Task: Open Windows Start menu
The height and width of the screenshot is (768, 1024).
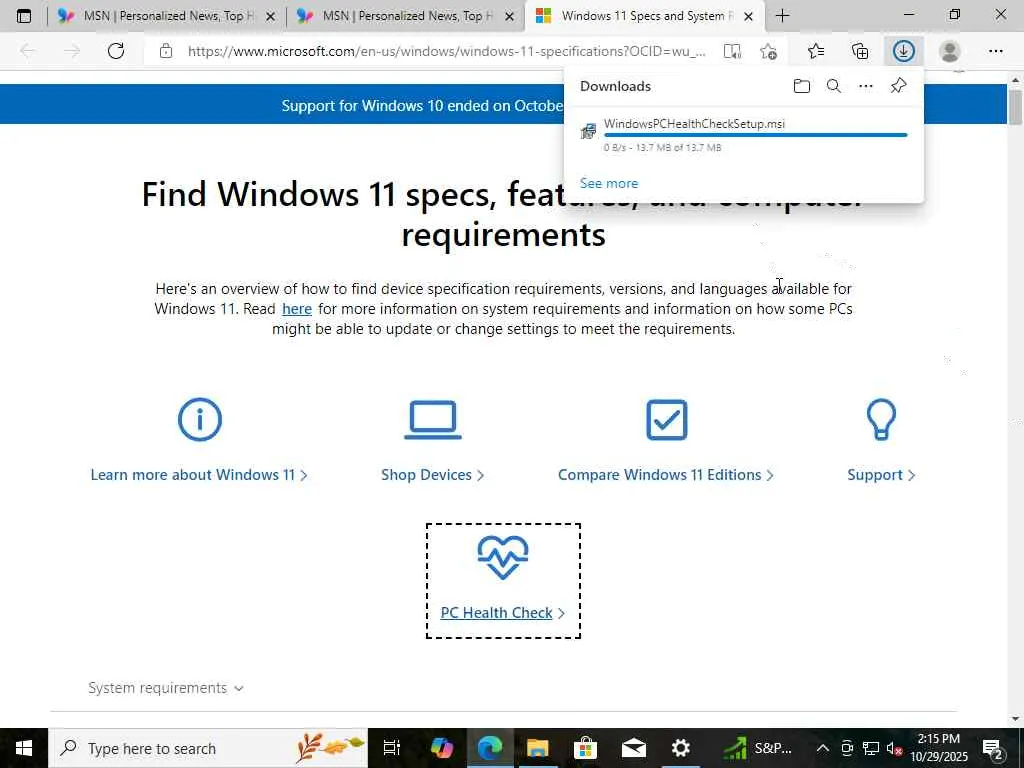Action: 24,748
